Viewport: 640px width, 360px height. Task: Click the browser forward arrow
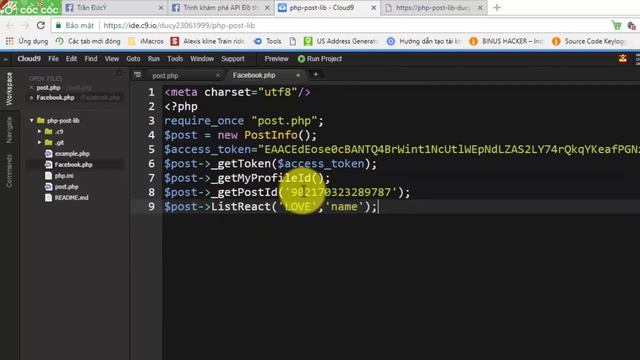pyautogui.click(x=25, y=25)
